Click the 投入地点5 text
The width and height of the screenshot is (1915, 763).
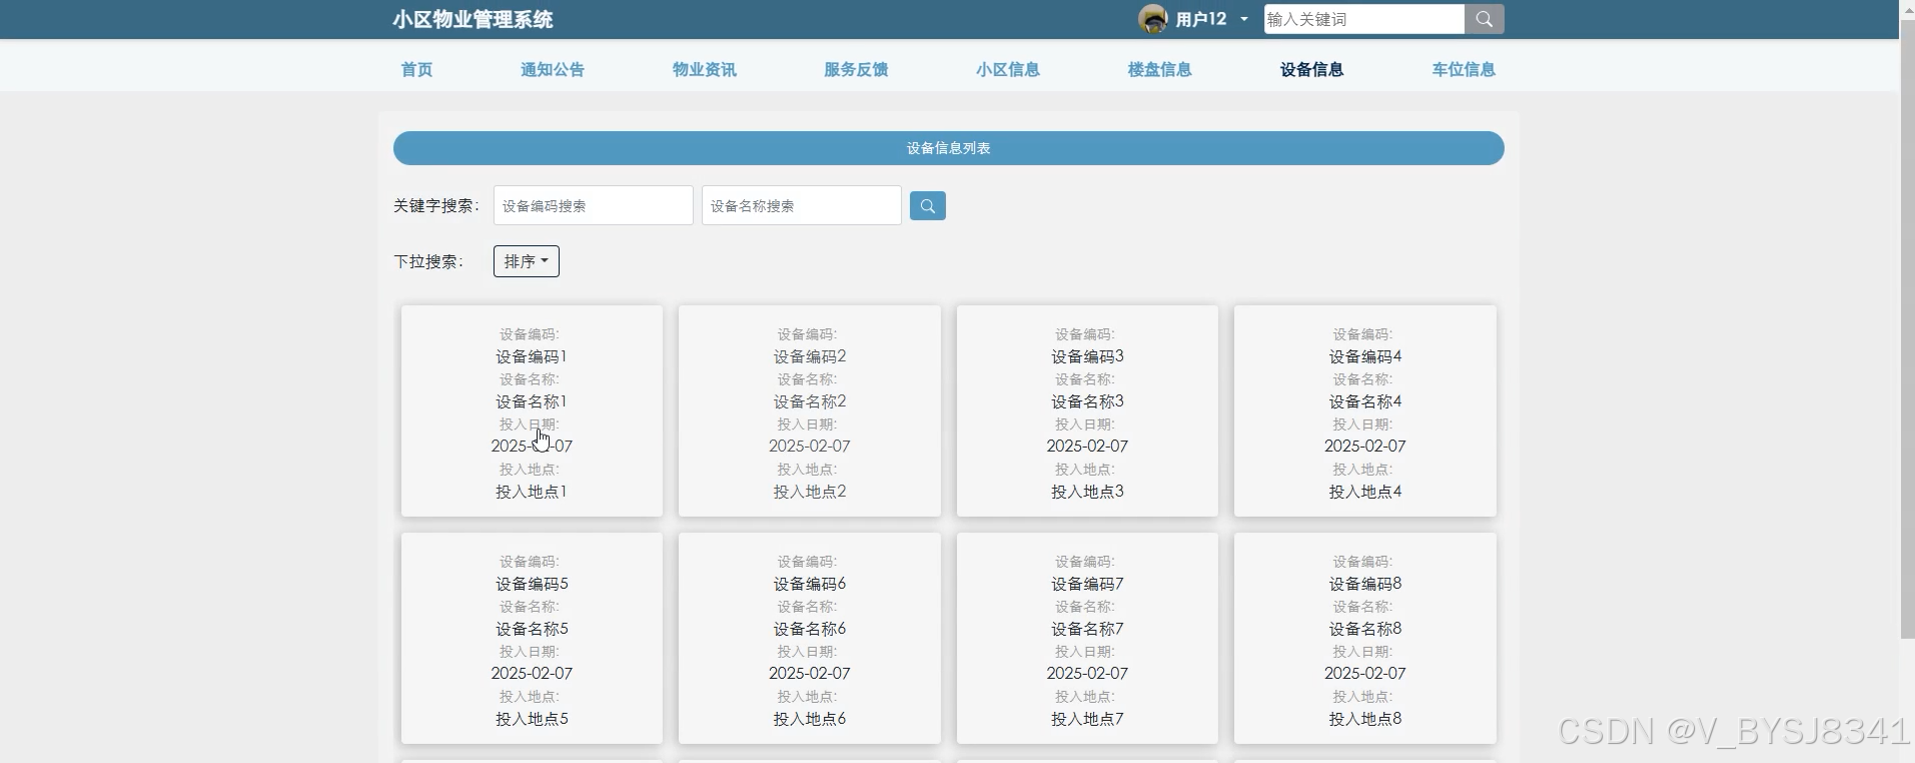pos(532,718)
